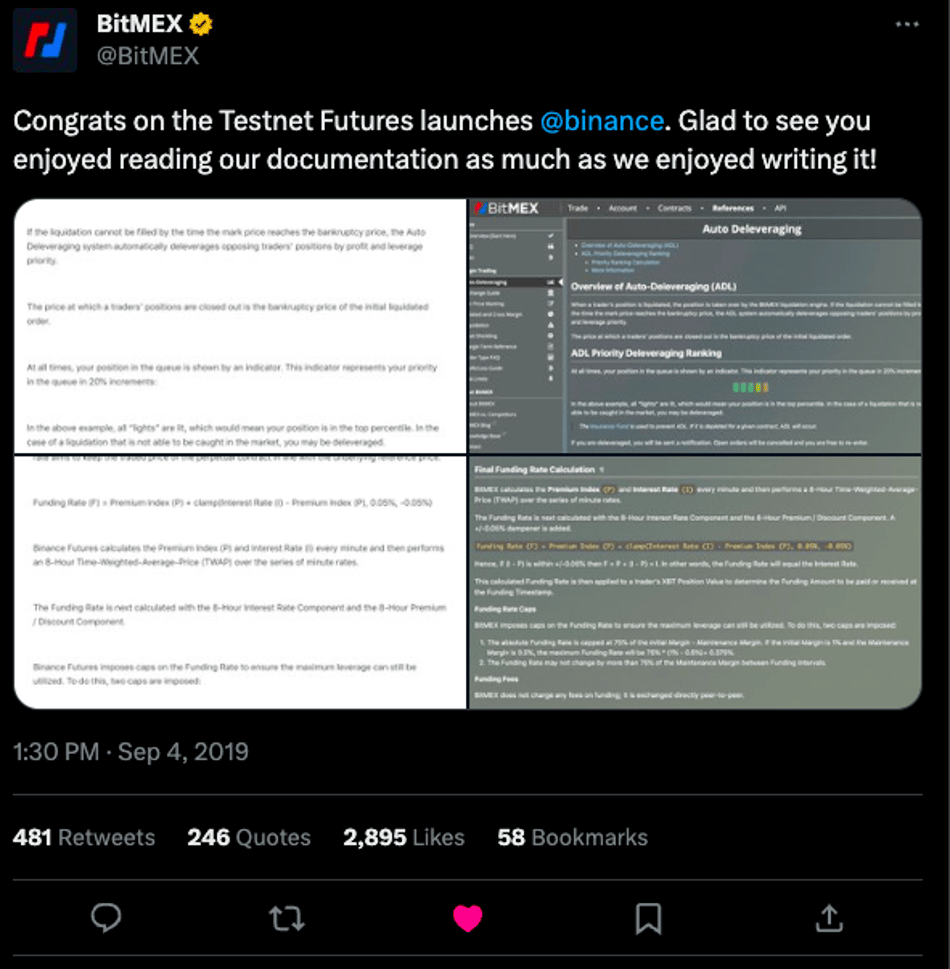View the 246 Quotes list
Screen dimensions: 950x969
pyautogui.click(x=249, y=837)
